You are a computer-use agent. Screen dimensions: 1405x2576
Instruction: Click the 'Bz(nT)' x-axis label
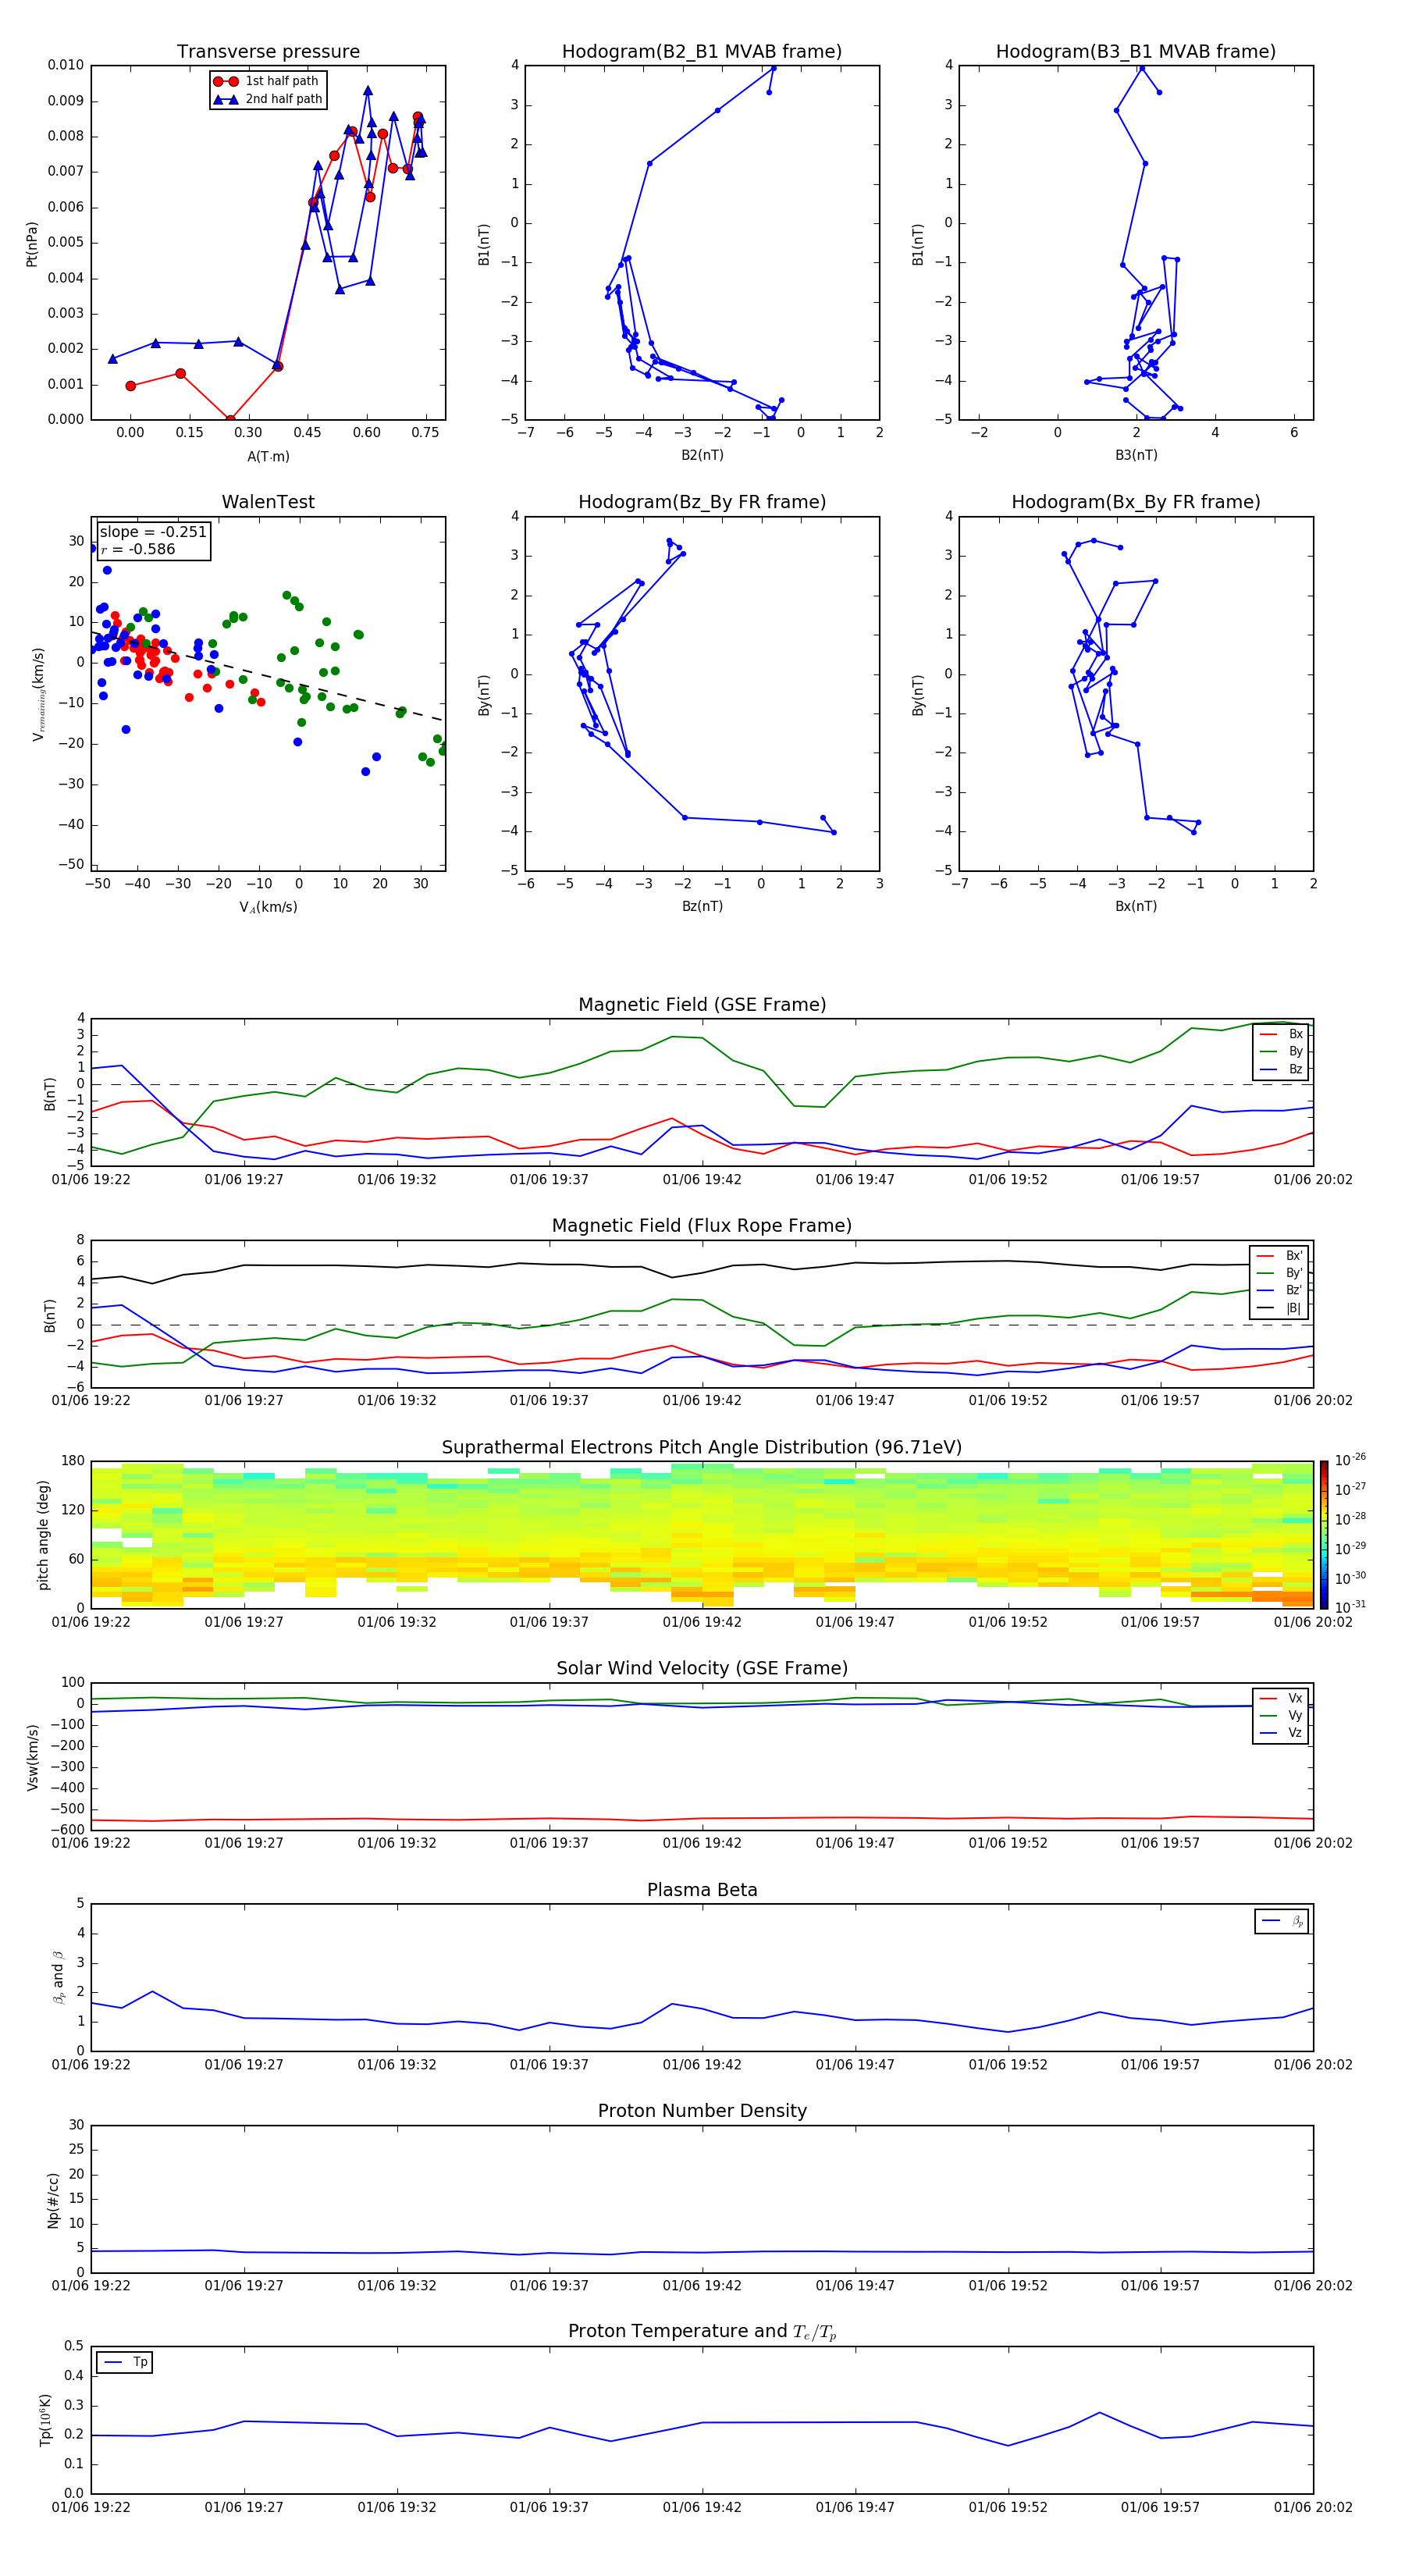coord(702,906)
